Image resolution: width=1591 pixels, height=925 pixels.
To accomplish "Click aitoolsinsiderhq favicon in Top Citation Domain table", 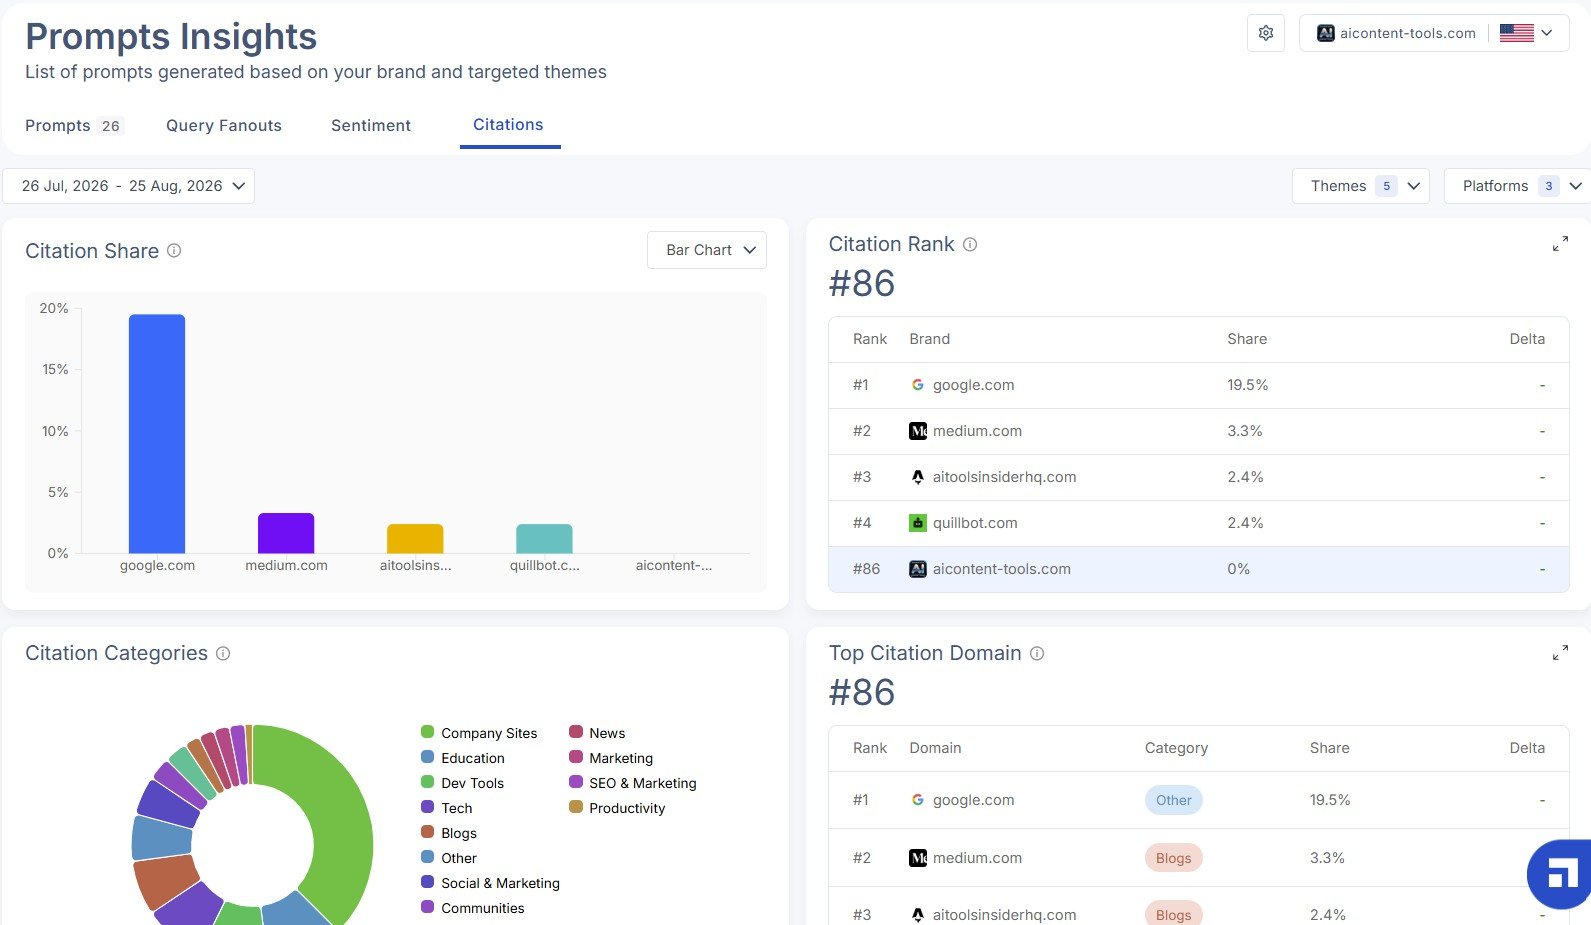I will click(918, 915).
